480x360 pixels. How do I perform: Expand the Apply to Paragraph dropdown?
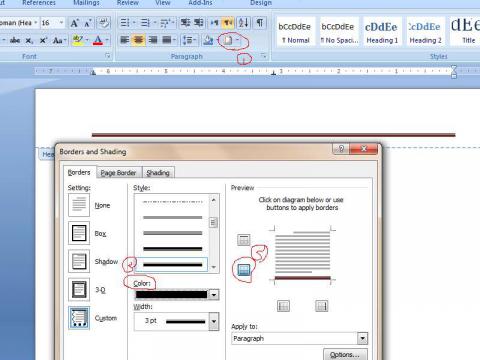[362, 338]
